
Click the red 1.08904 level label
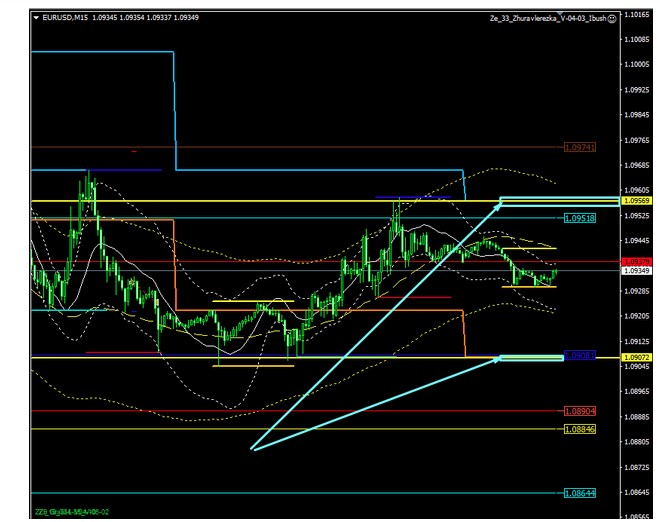[580, 411]
